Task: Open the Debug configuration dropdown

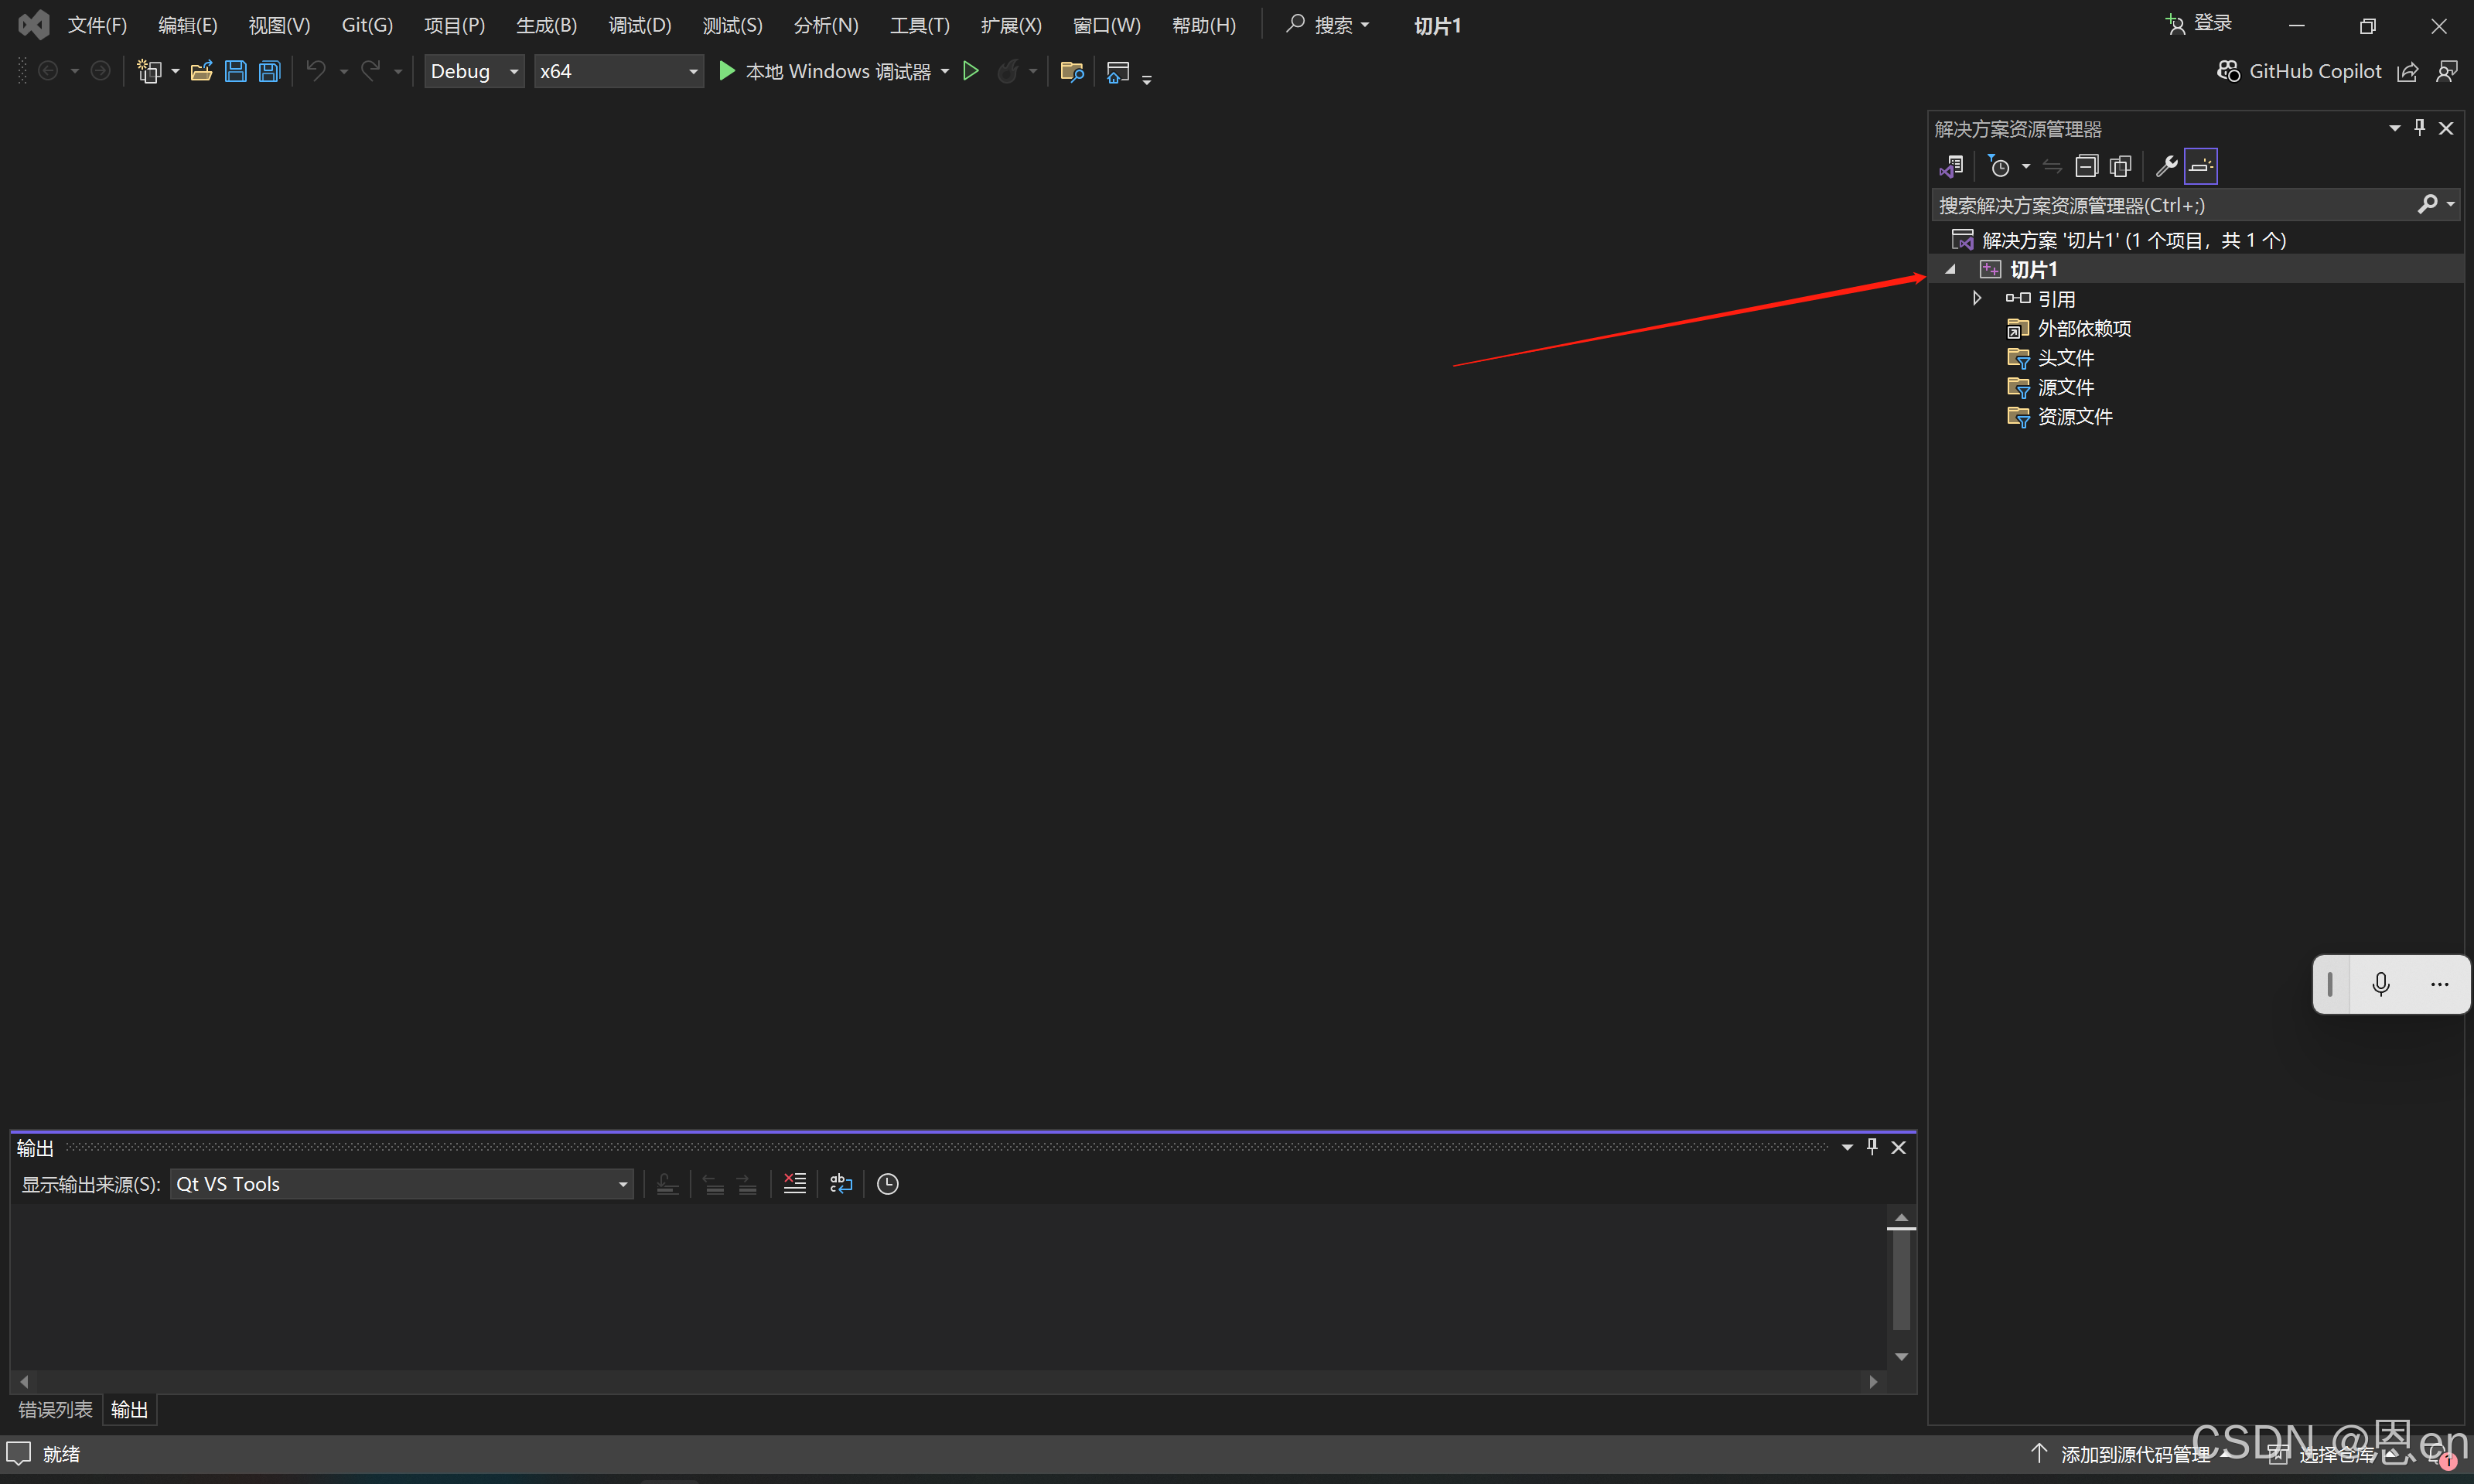Action: (x=474, y=71)
